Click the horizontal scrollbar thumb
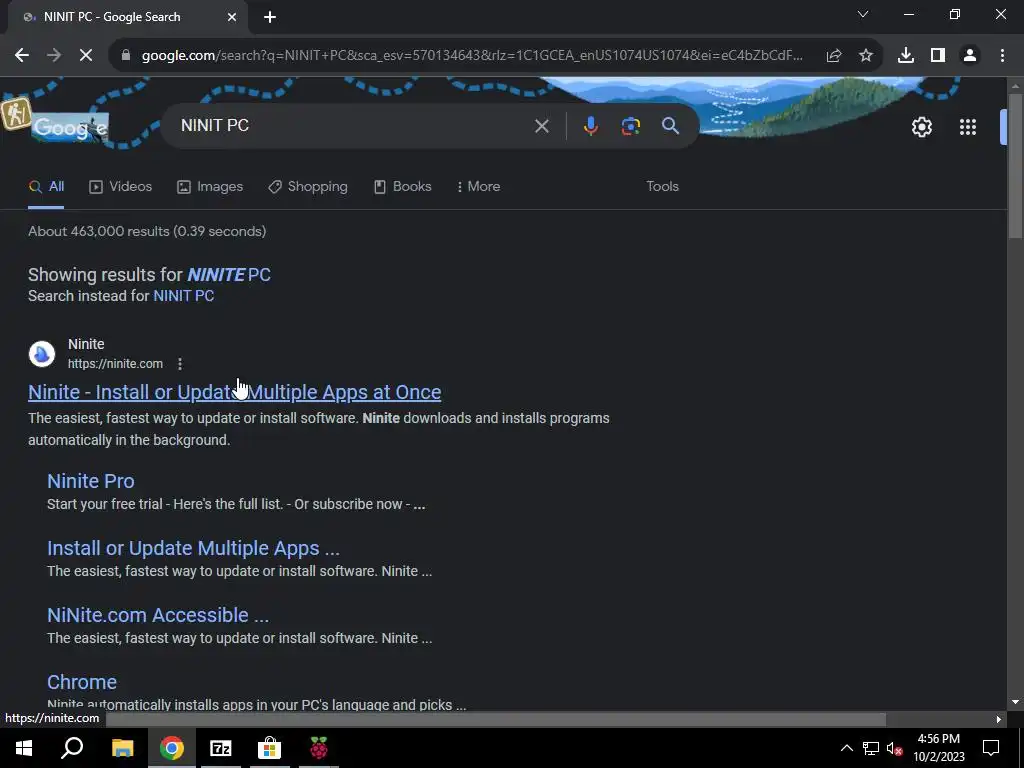Viewport: 1024px width, 768px height. pos(496,720)
